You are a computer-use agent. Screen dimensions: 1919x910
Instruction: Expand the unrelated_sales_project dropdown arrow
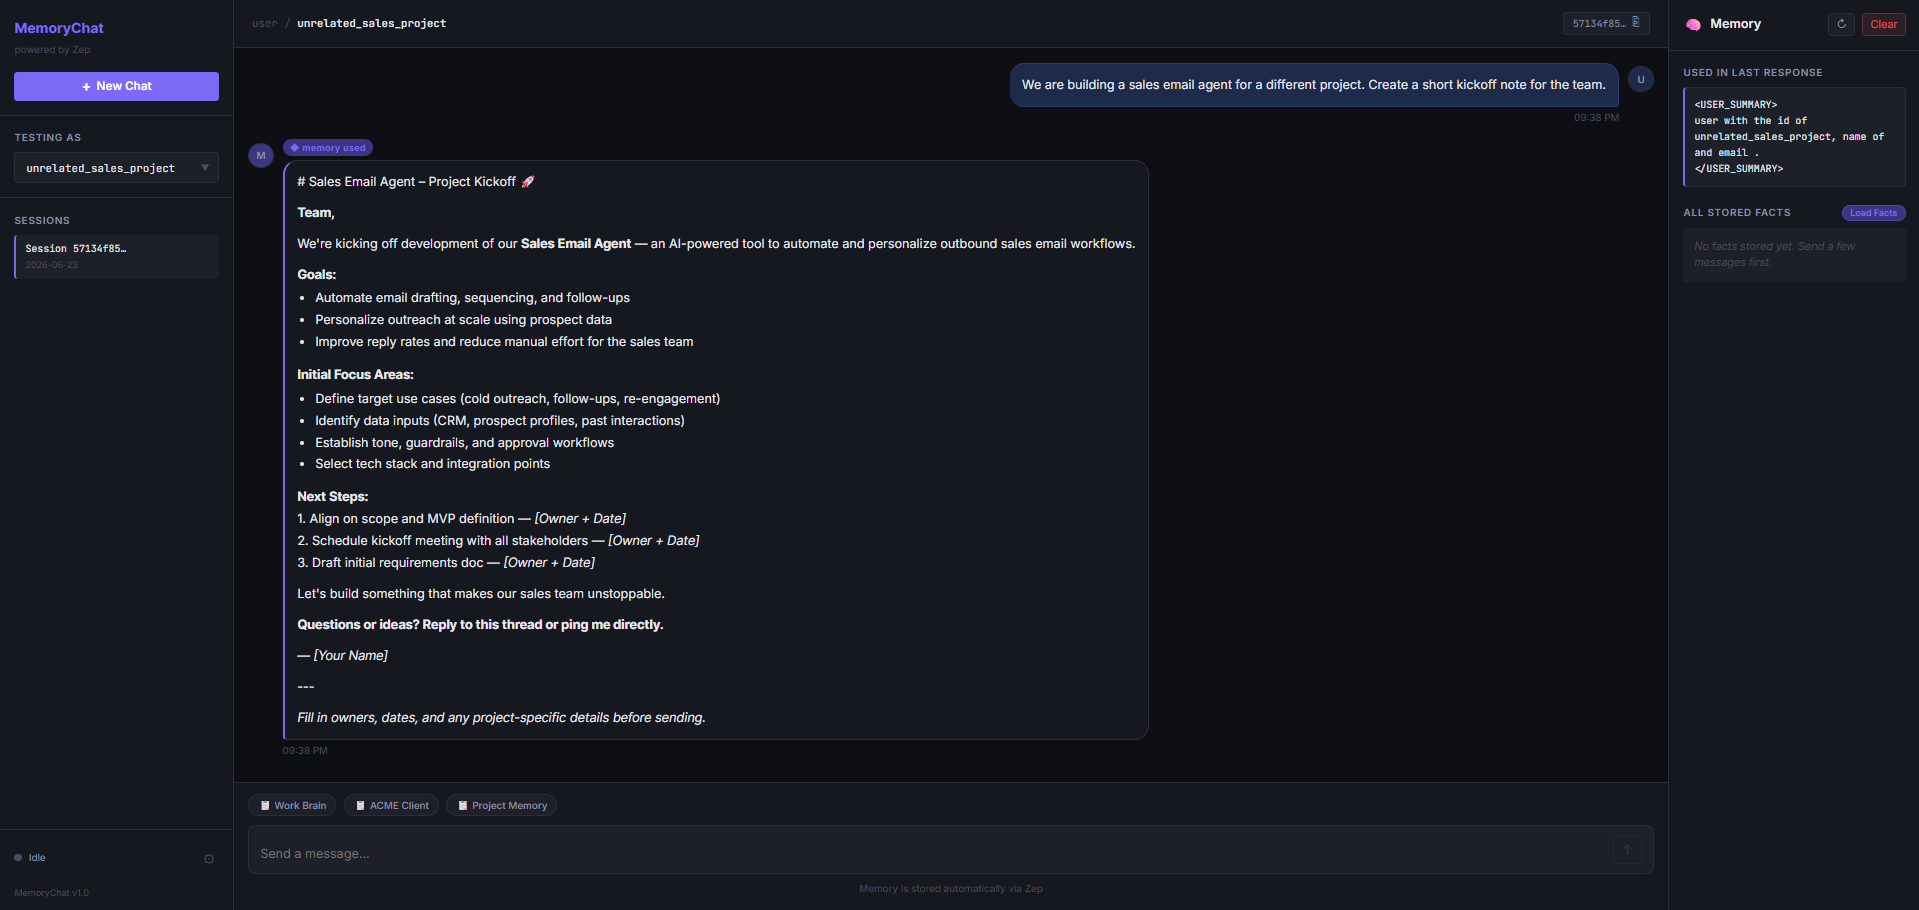pyautogui.click(x=205, y=168)
